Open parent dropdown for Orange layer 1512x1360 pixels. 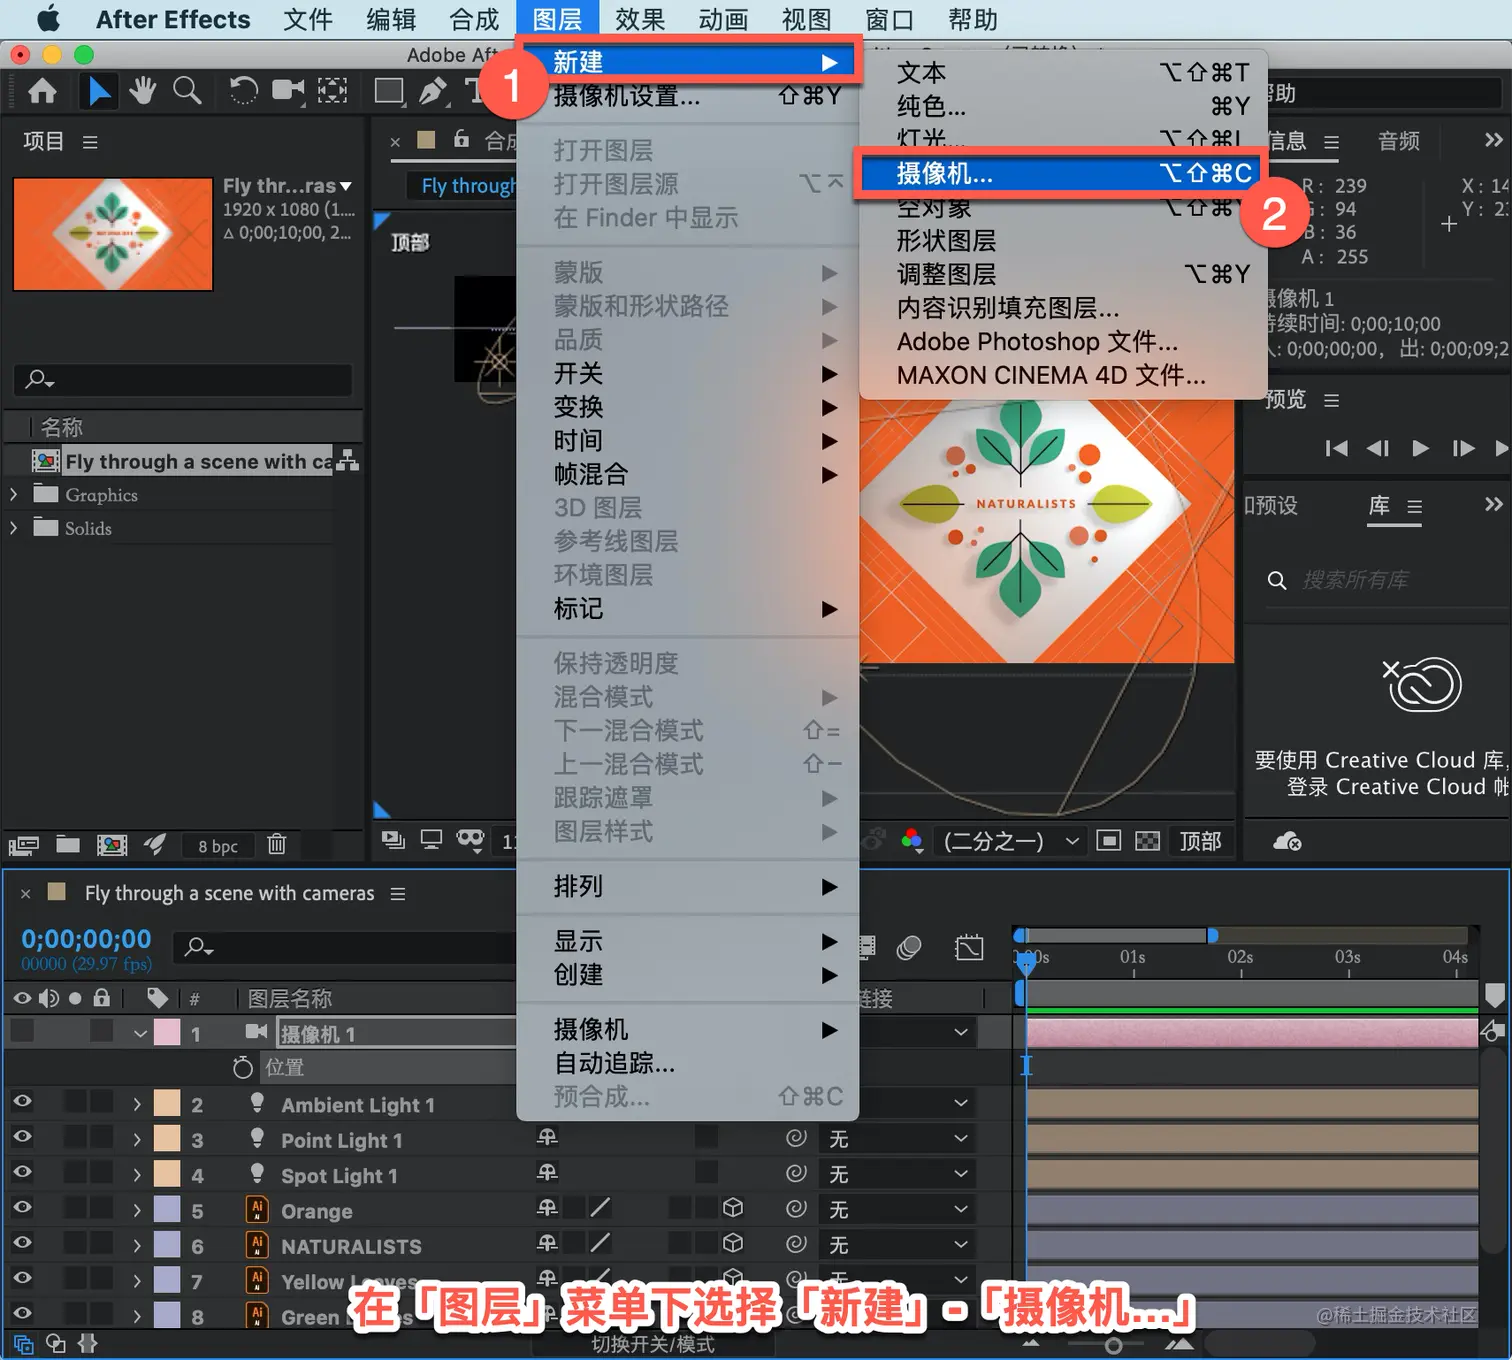coord(897,1210)
